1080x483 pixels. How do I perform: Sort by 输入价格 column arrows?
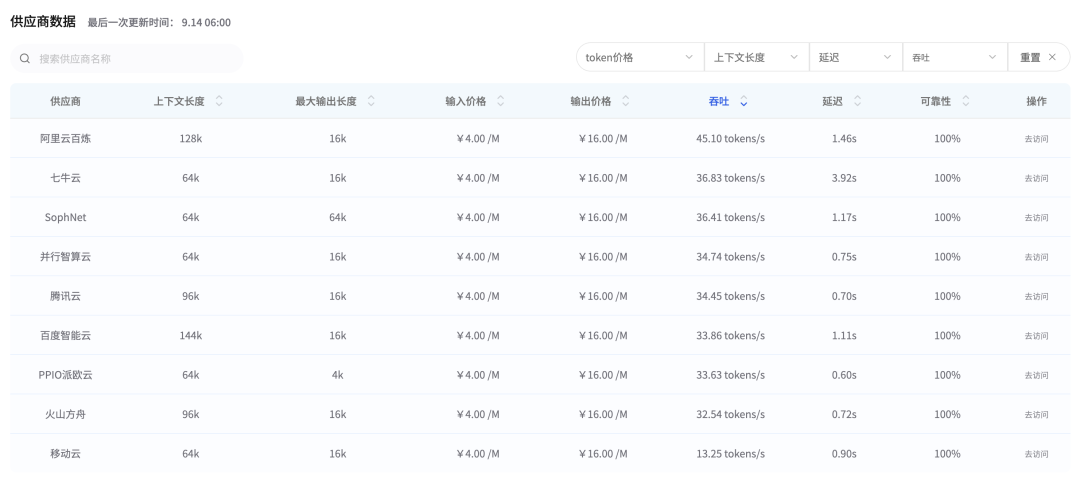[501, 101]
